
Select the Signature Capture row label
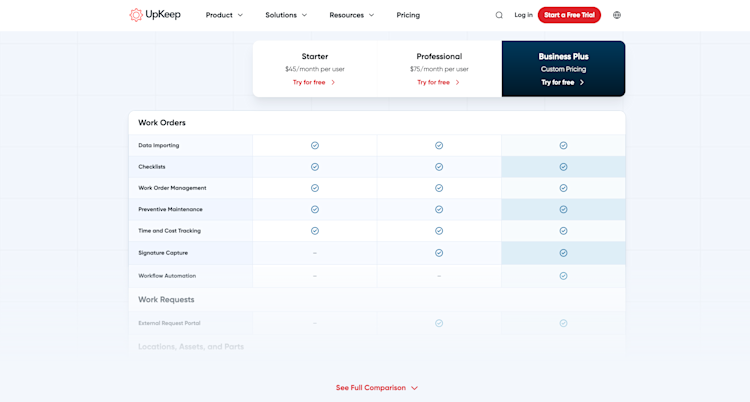(x=163, y=253)
